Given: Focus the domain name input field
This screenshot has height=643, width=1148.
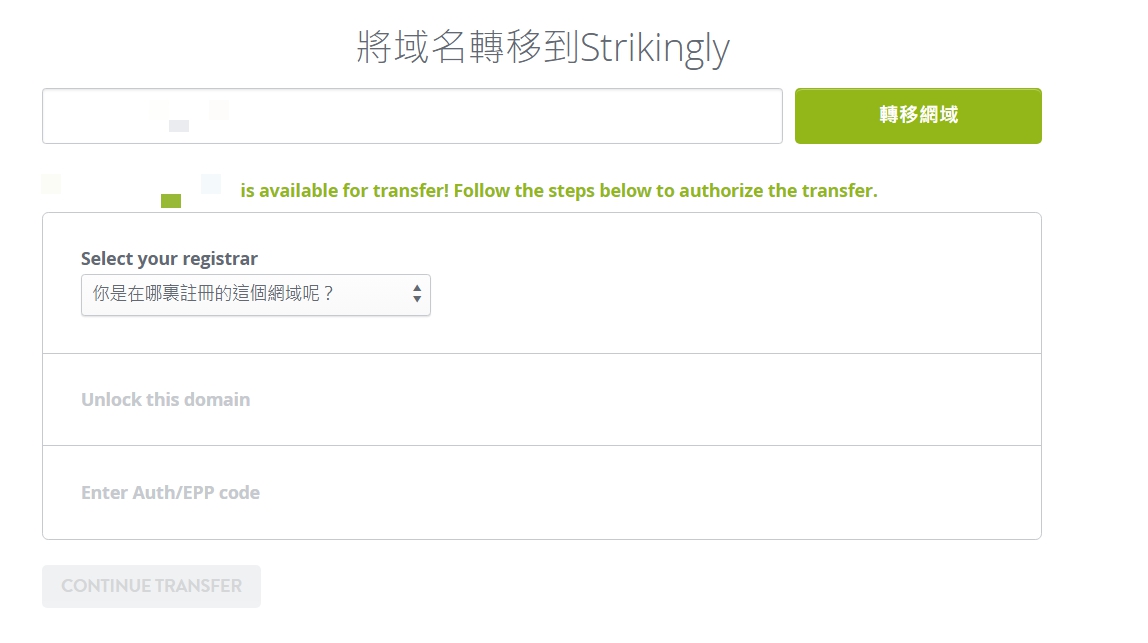Looking at the screenshot, I should (x=412, y=116).
